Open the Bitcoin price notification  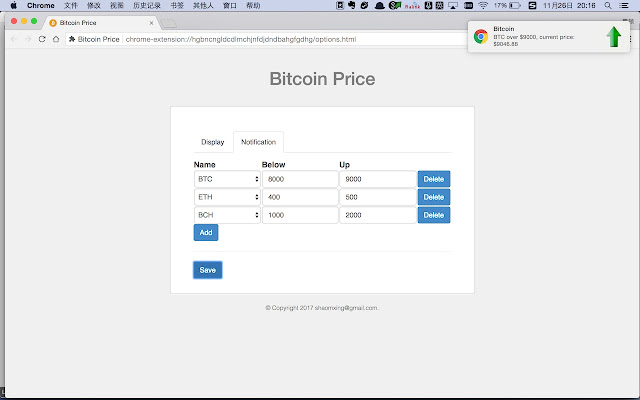[548, 37]
